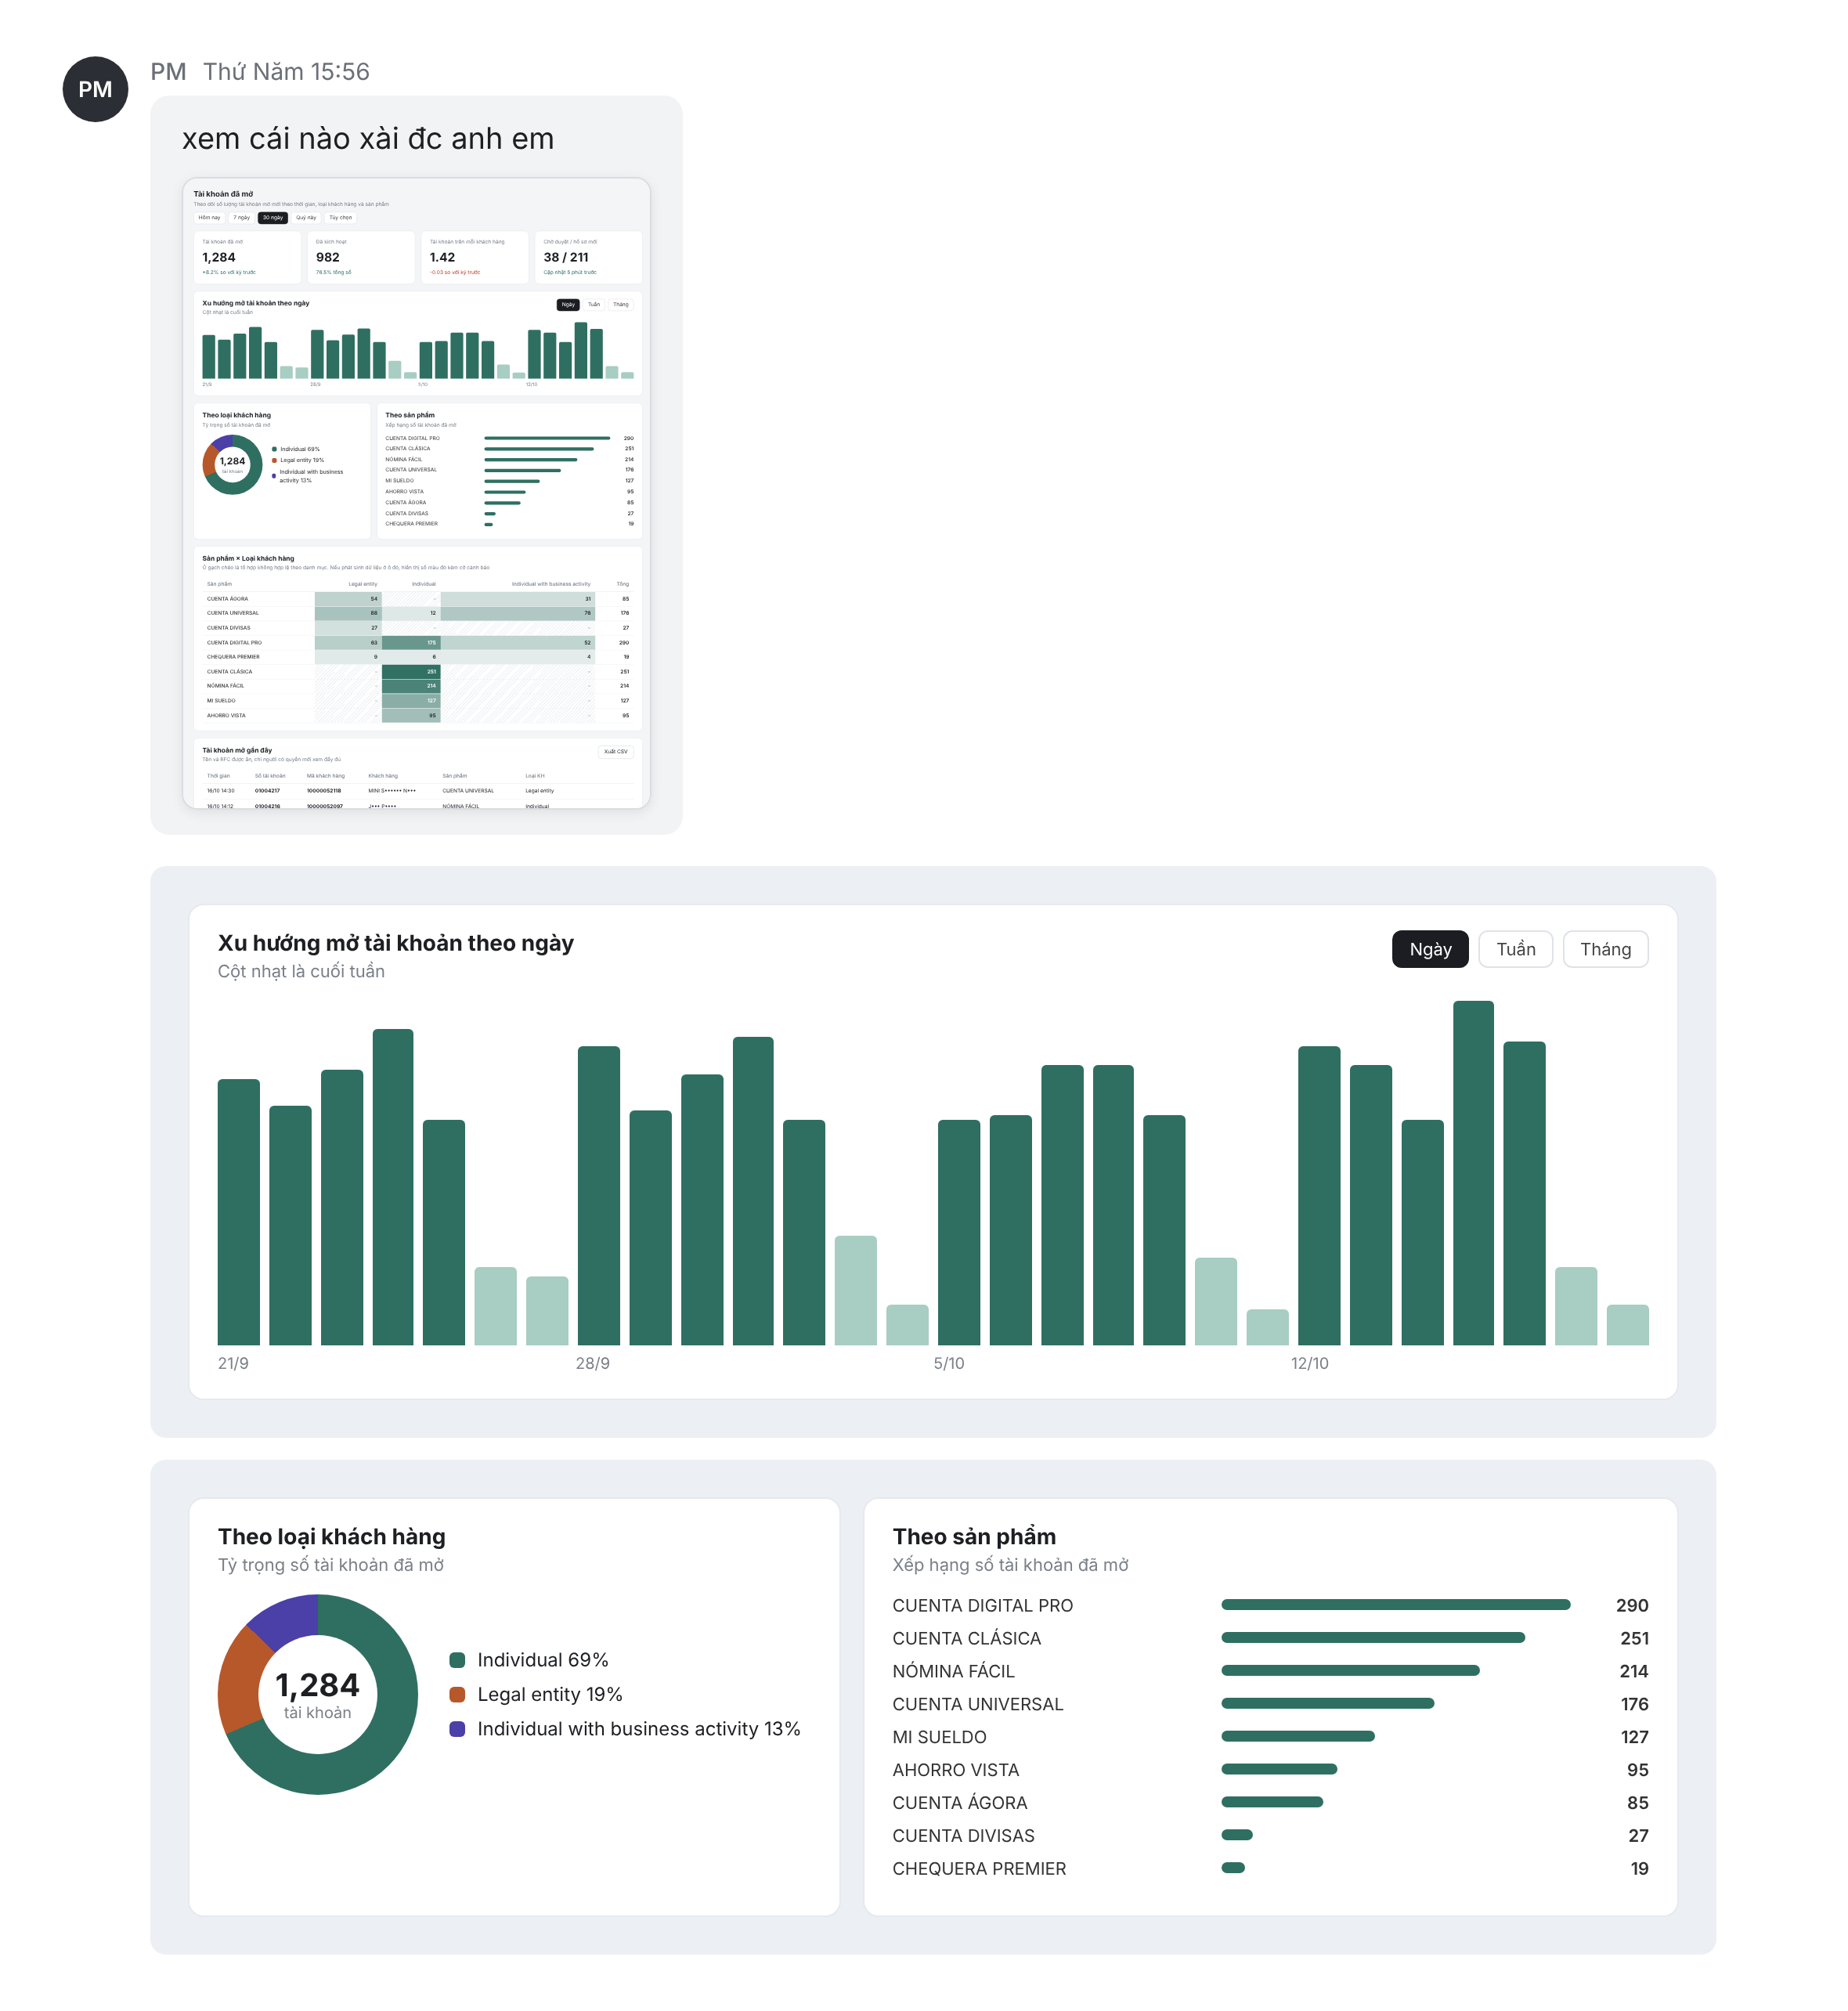Click CUENTA CLÁSICA progress bar in enlarged list
The height and width of the screenshot is (2011, 1848).
click(x=1373, y=1638)
